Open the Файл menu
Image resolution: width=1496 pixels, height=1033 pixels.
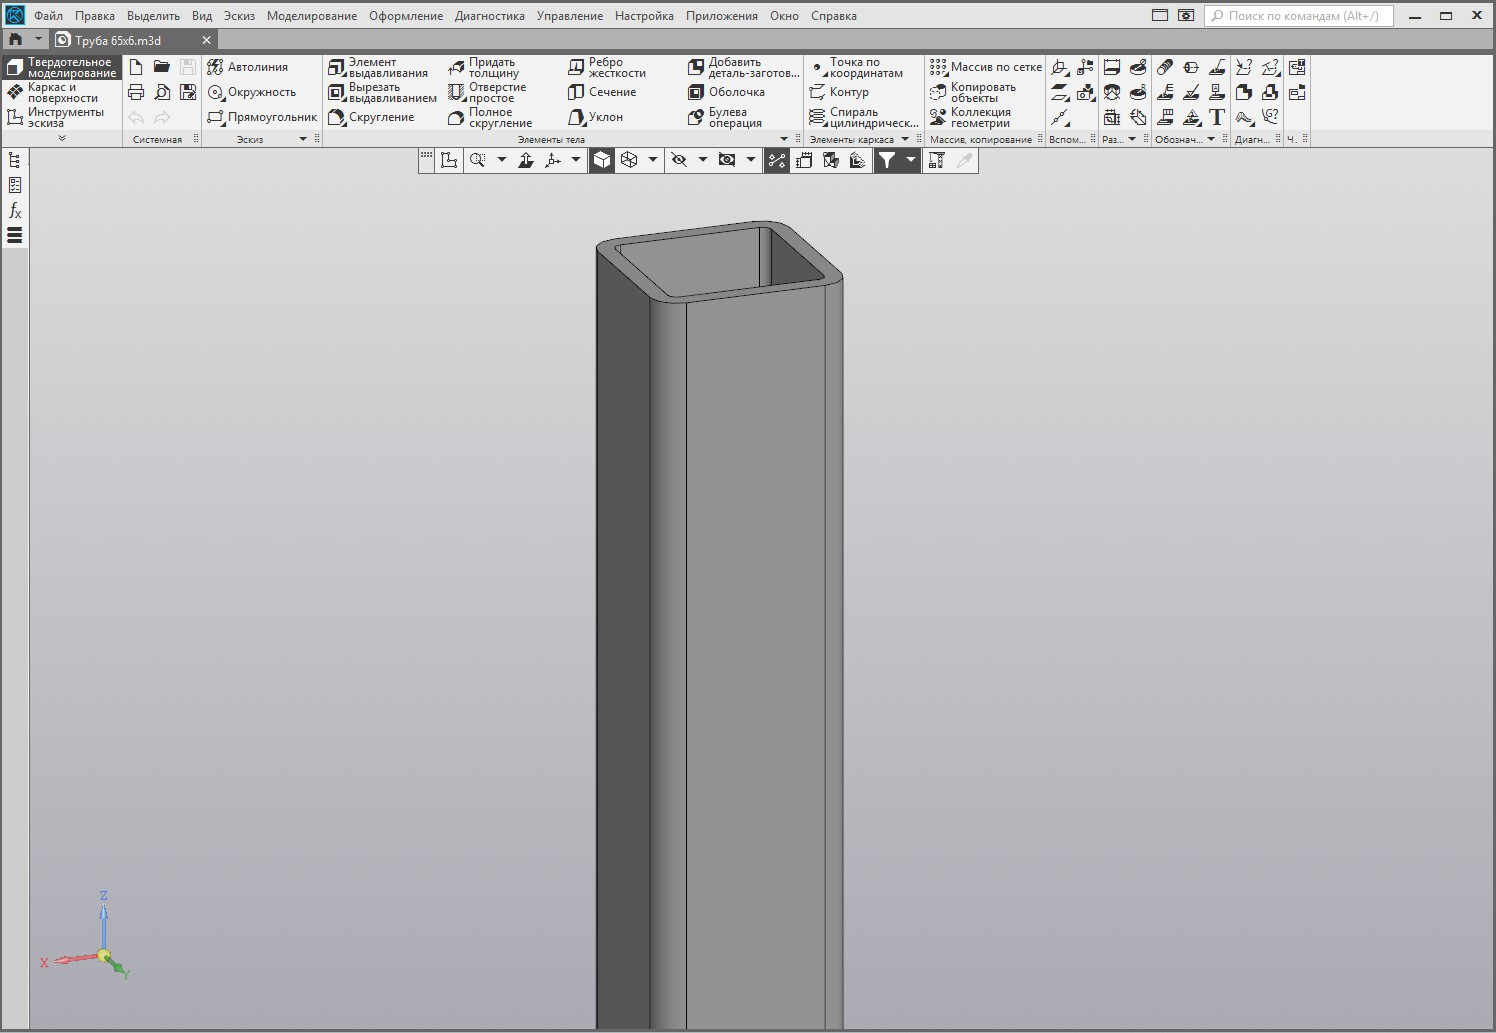point(48,16)
